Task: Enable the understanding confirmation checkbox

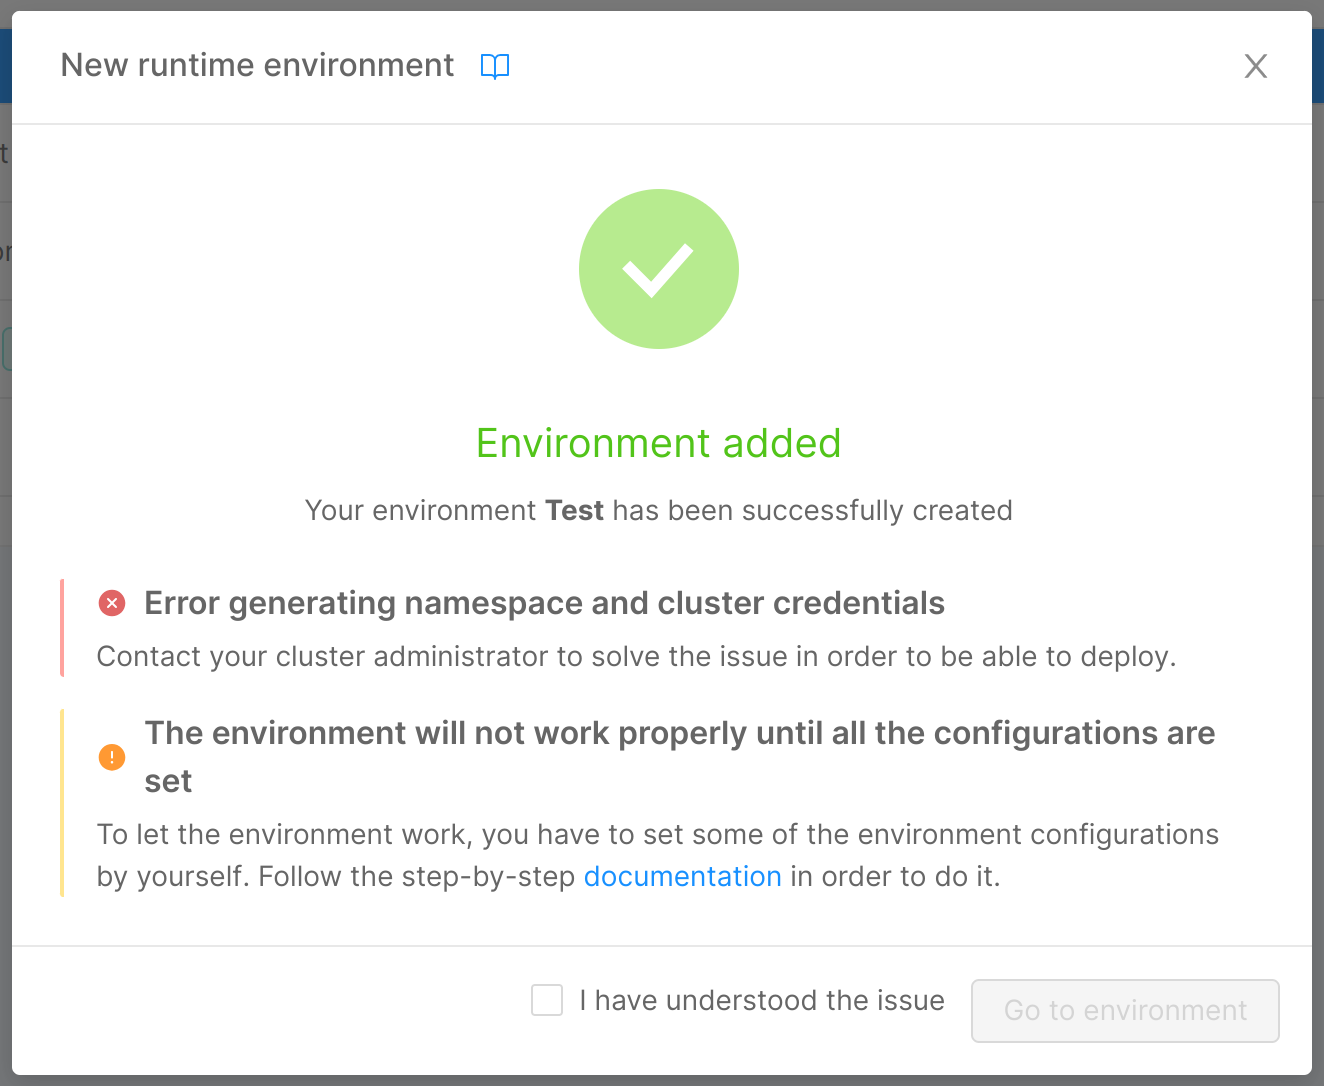Action: [547, 1000]
